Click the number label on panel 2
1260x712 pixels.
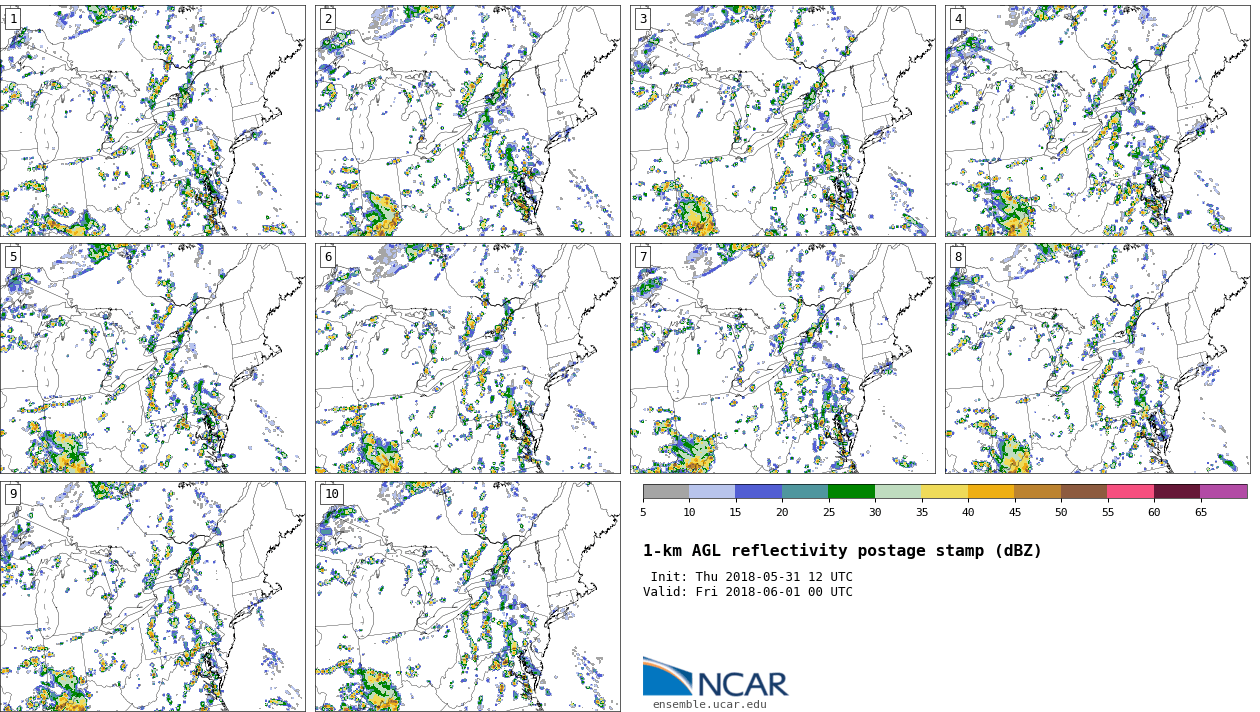327,19
